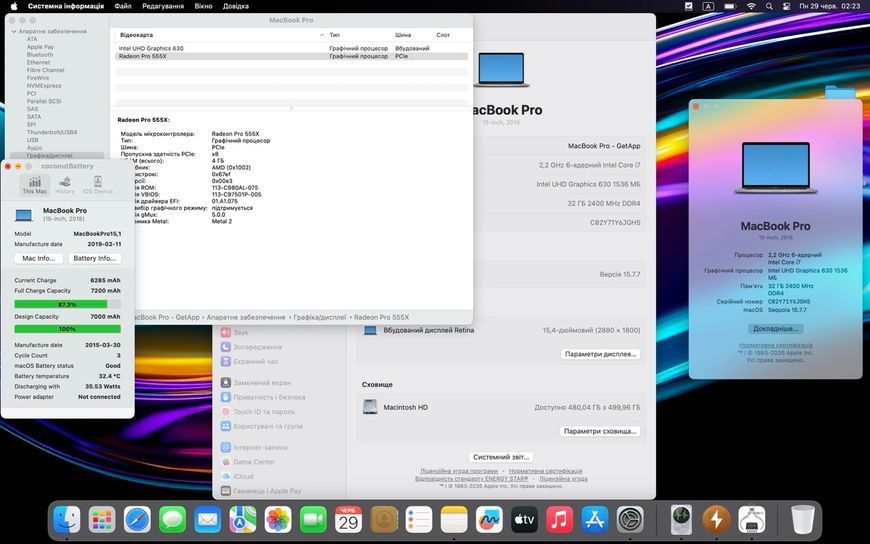Launch FaceTime from the Dock
The width and height of the screenshot is (870, 544).
313,520
